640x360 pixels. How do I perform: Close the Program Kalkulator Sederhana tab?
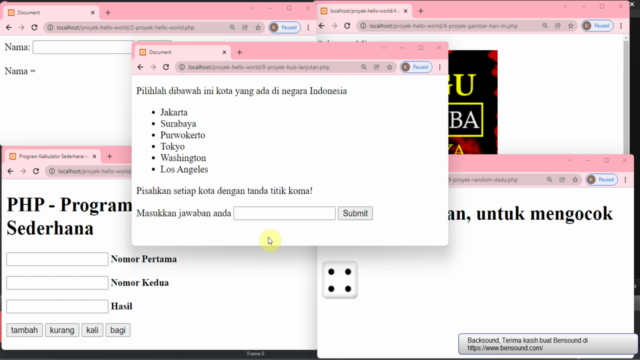pyautogui.click(x=94, y=156)
